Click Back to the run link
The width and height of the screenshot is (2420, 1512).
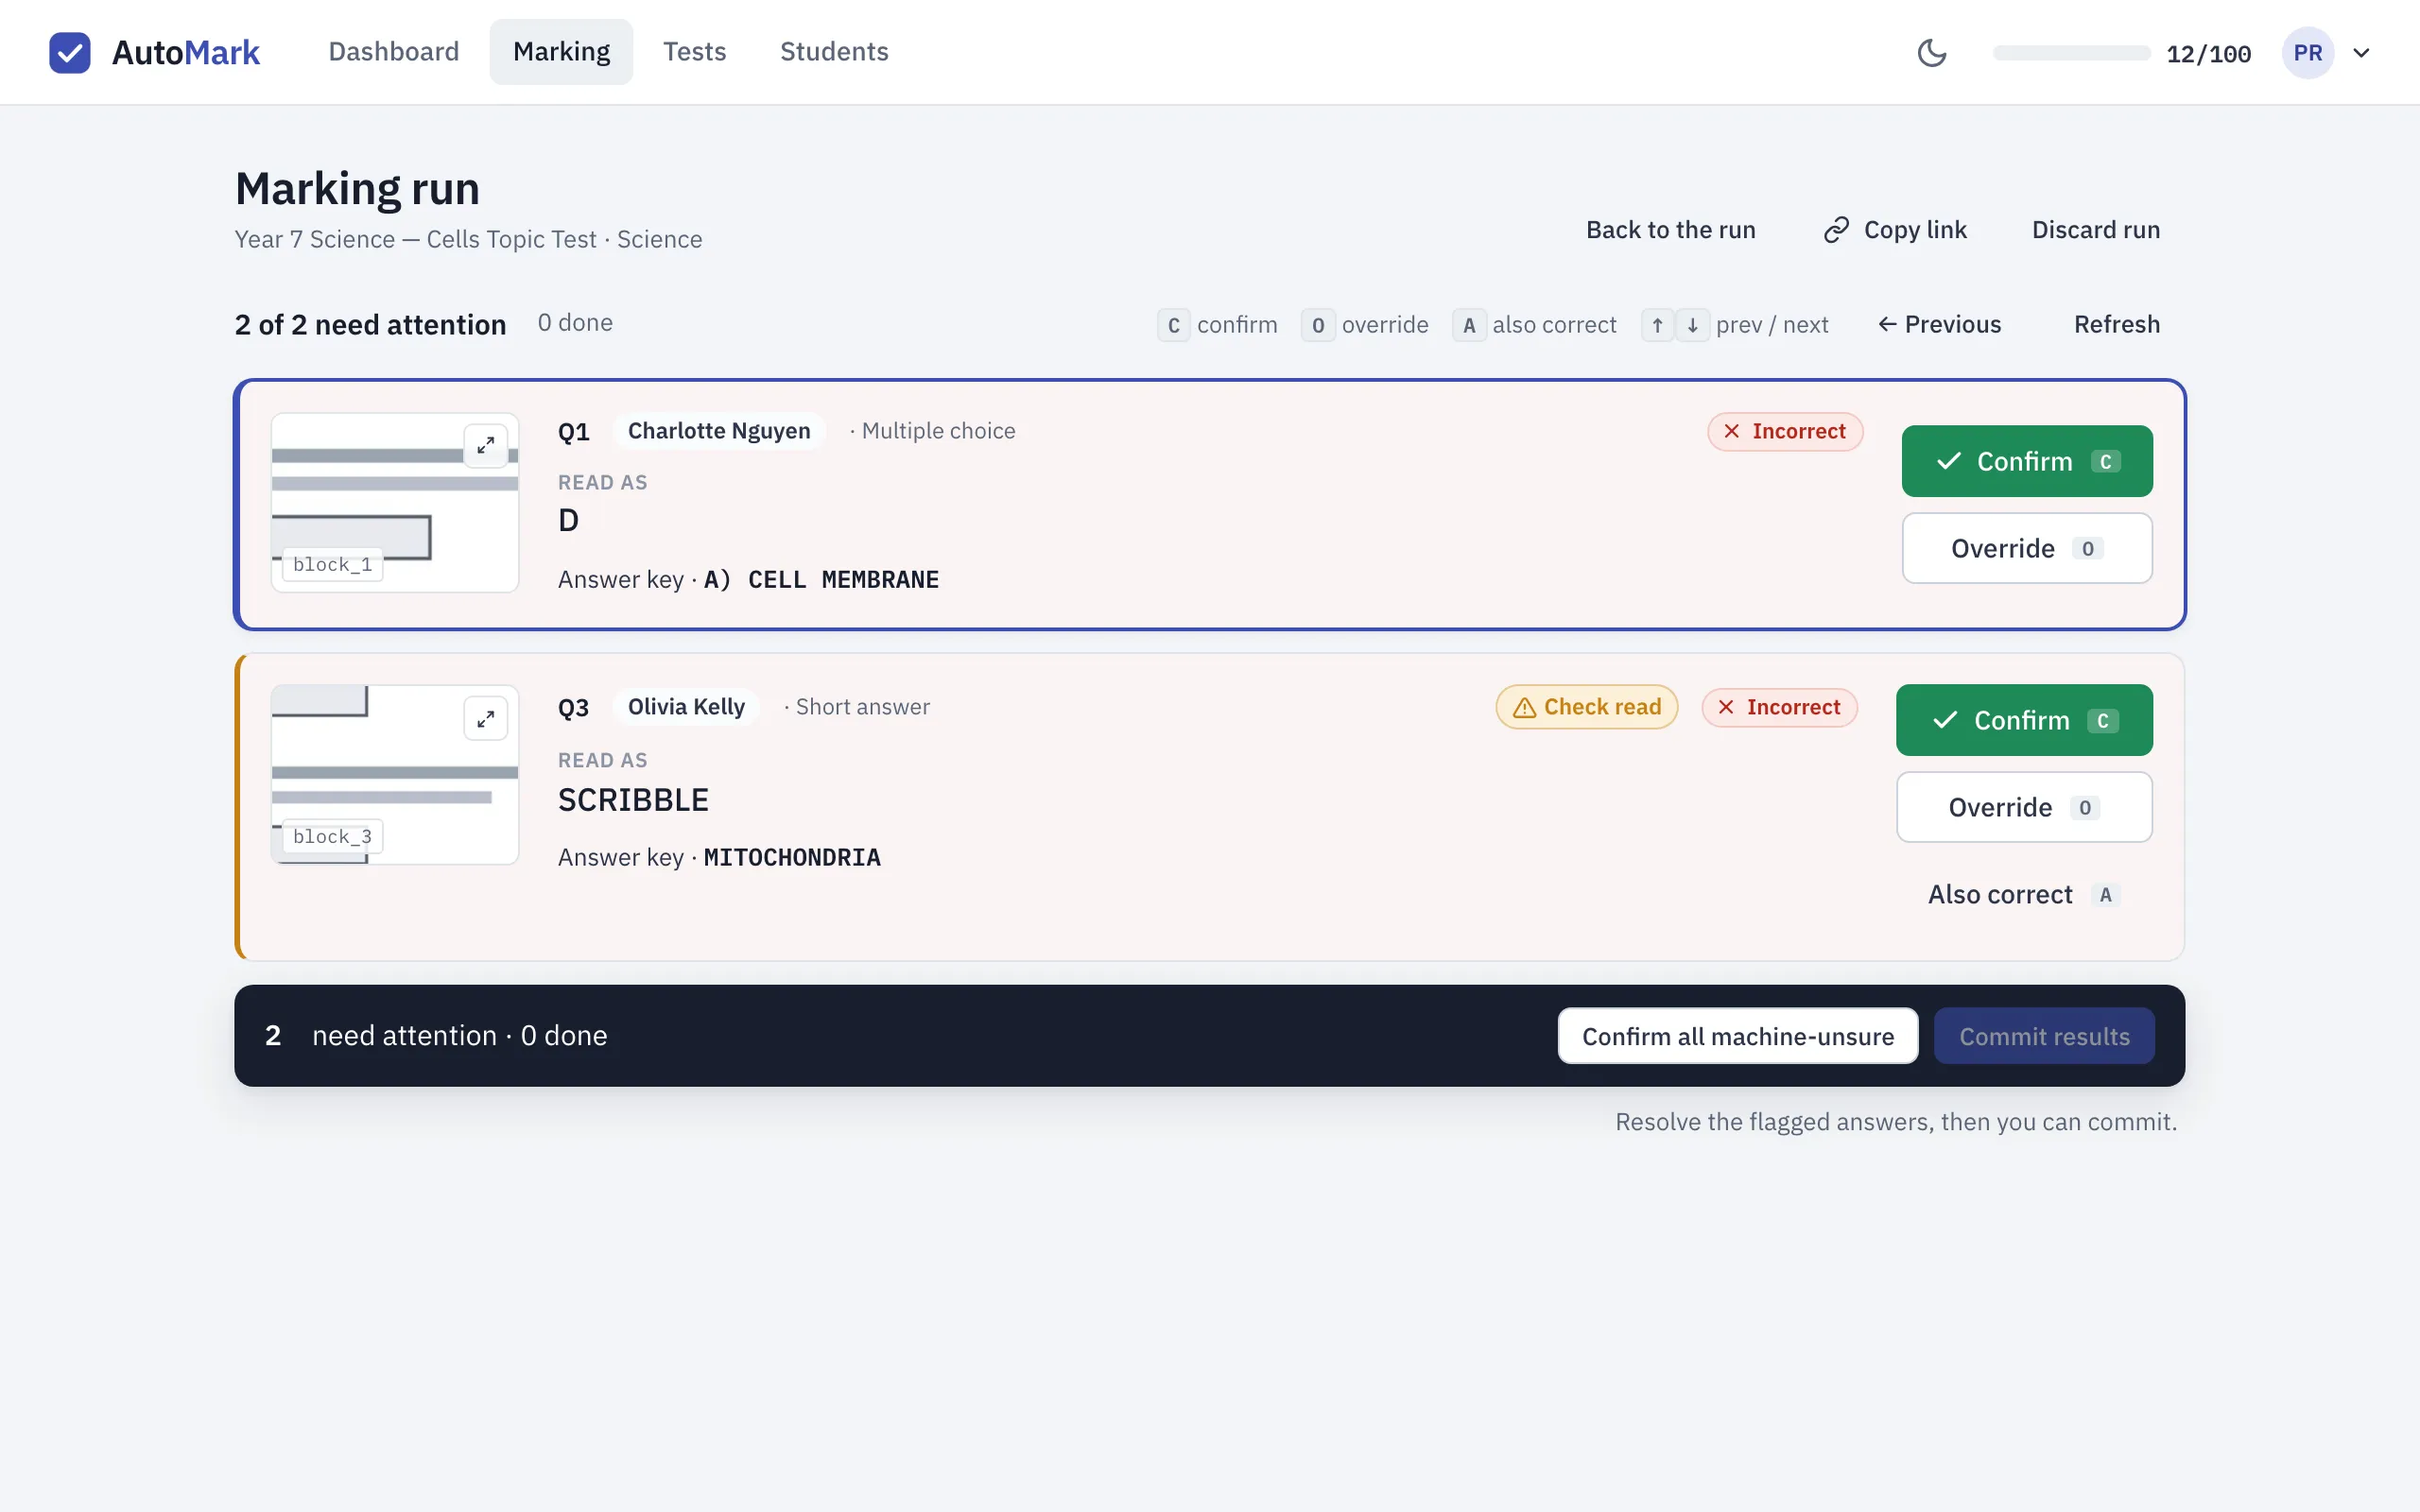tap(1670, 230)
